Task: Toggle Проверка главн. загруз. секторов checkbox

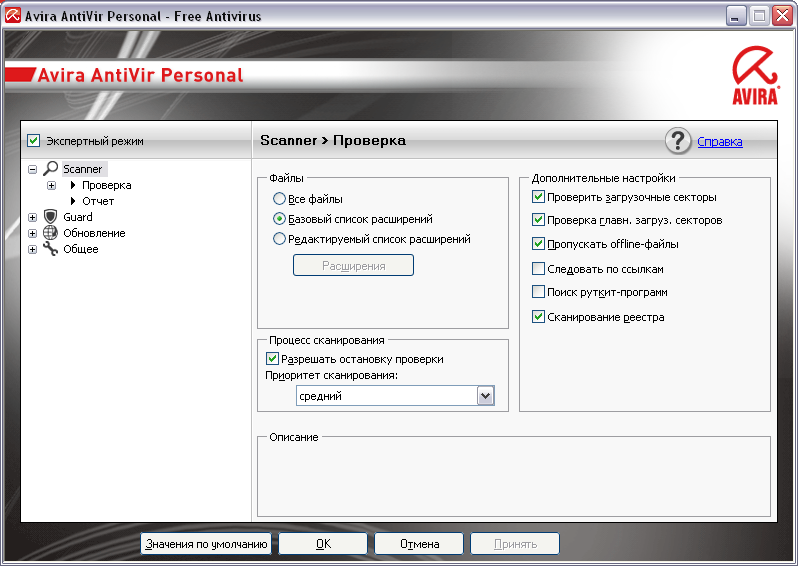Action: point(538,220)
